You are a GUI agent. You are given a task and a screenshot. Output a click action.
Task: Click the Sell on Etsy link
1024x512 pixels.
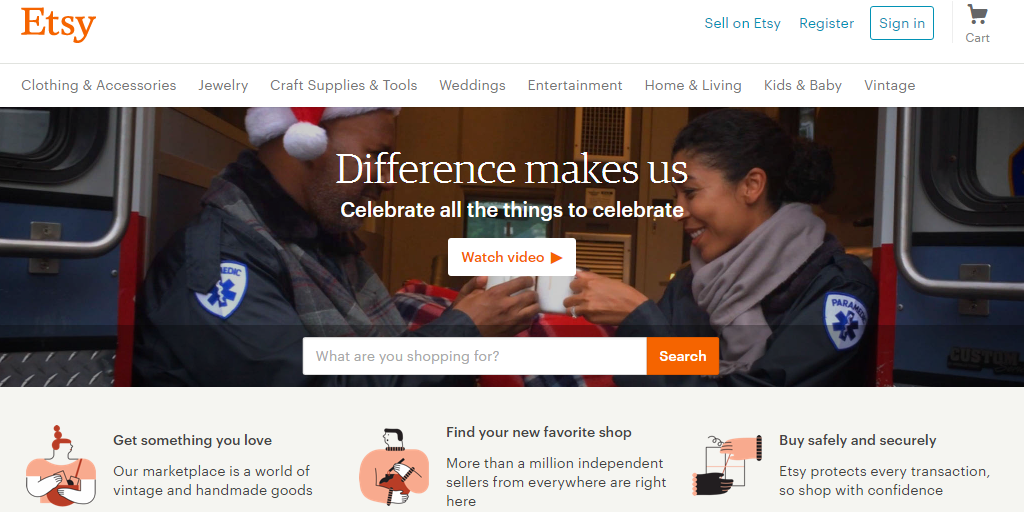click(x=743, y=24)
